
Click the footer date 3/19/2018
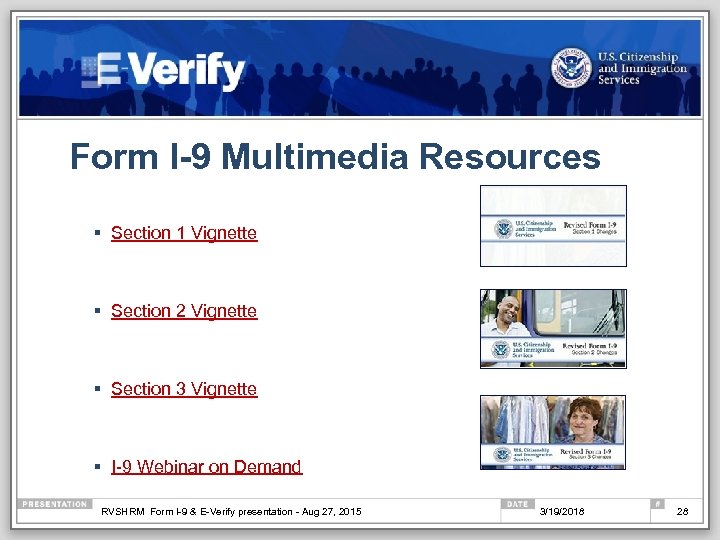[x=562, y=512]
